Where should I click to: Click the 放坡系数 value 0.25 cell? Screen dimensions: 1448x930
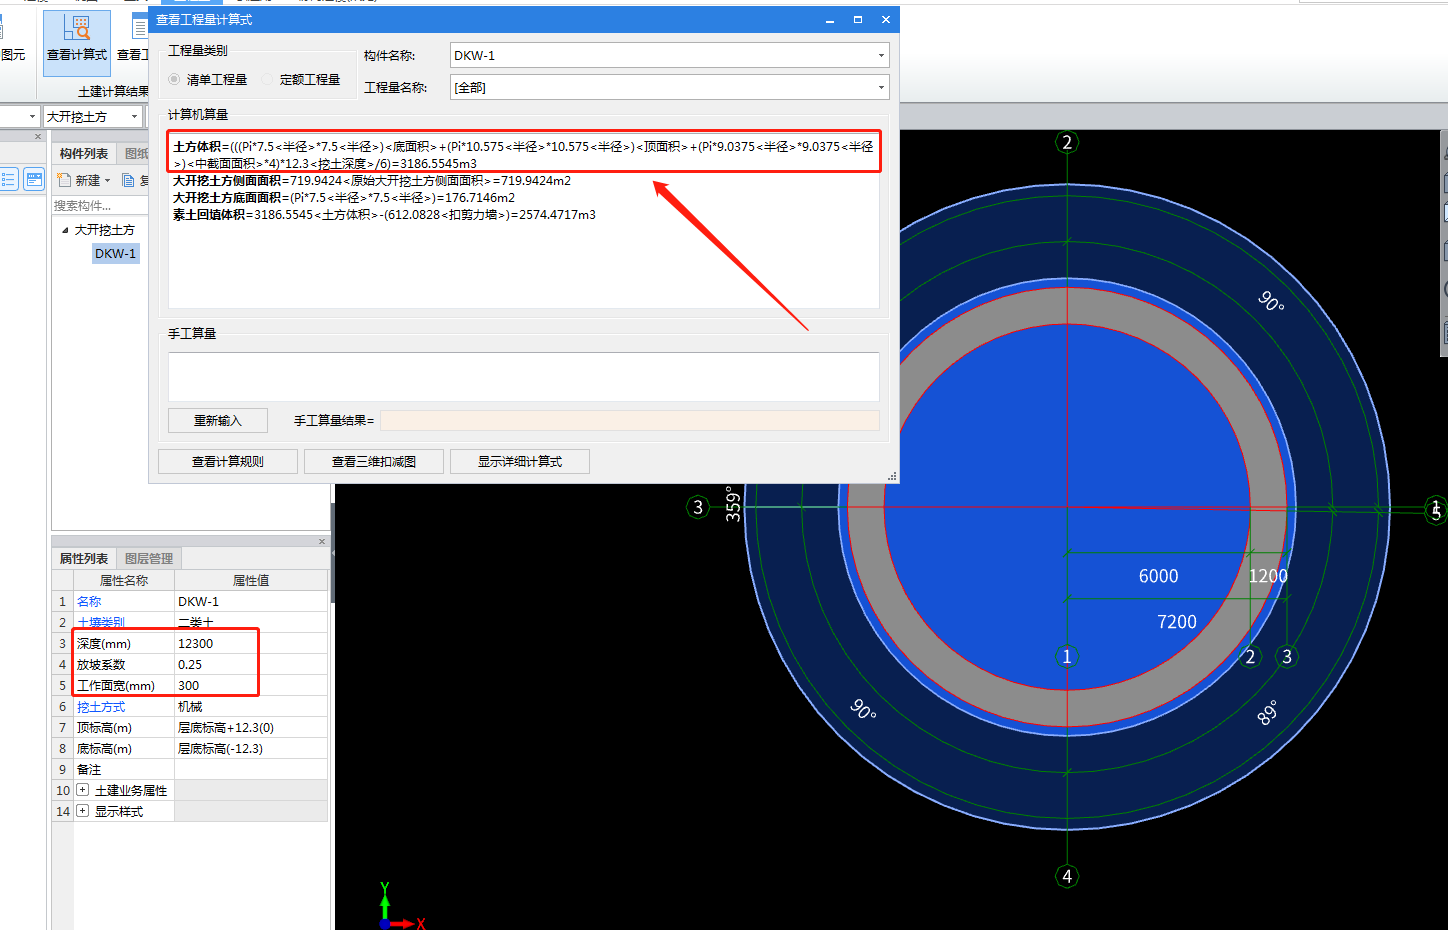[251, 664]
